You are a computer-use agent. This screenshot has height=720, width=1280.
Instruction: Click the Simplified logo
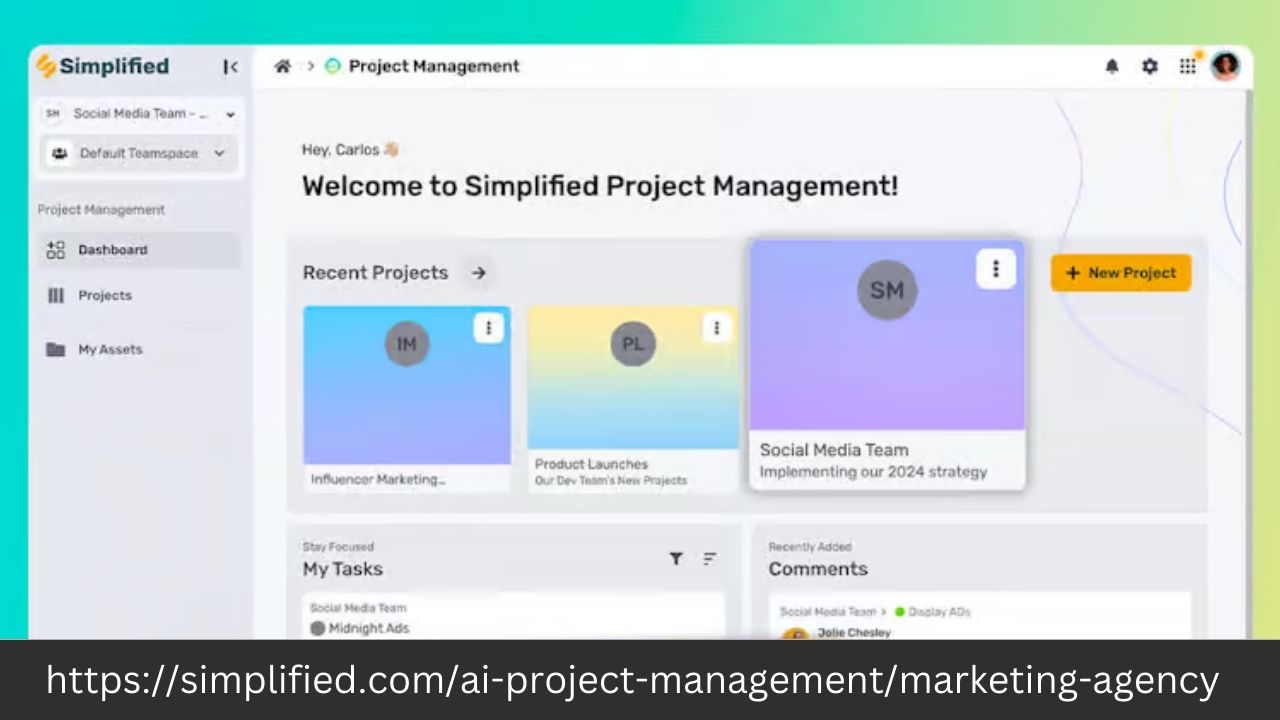(x=101, y=66)
